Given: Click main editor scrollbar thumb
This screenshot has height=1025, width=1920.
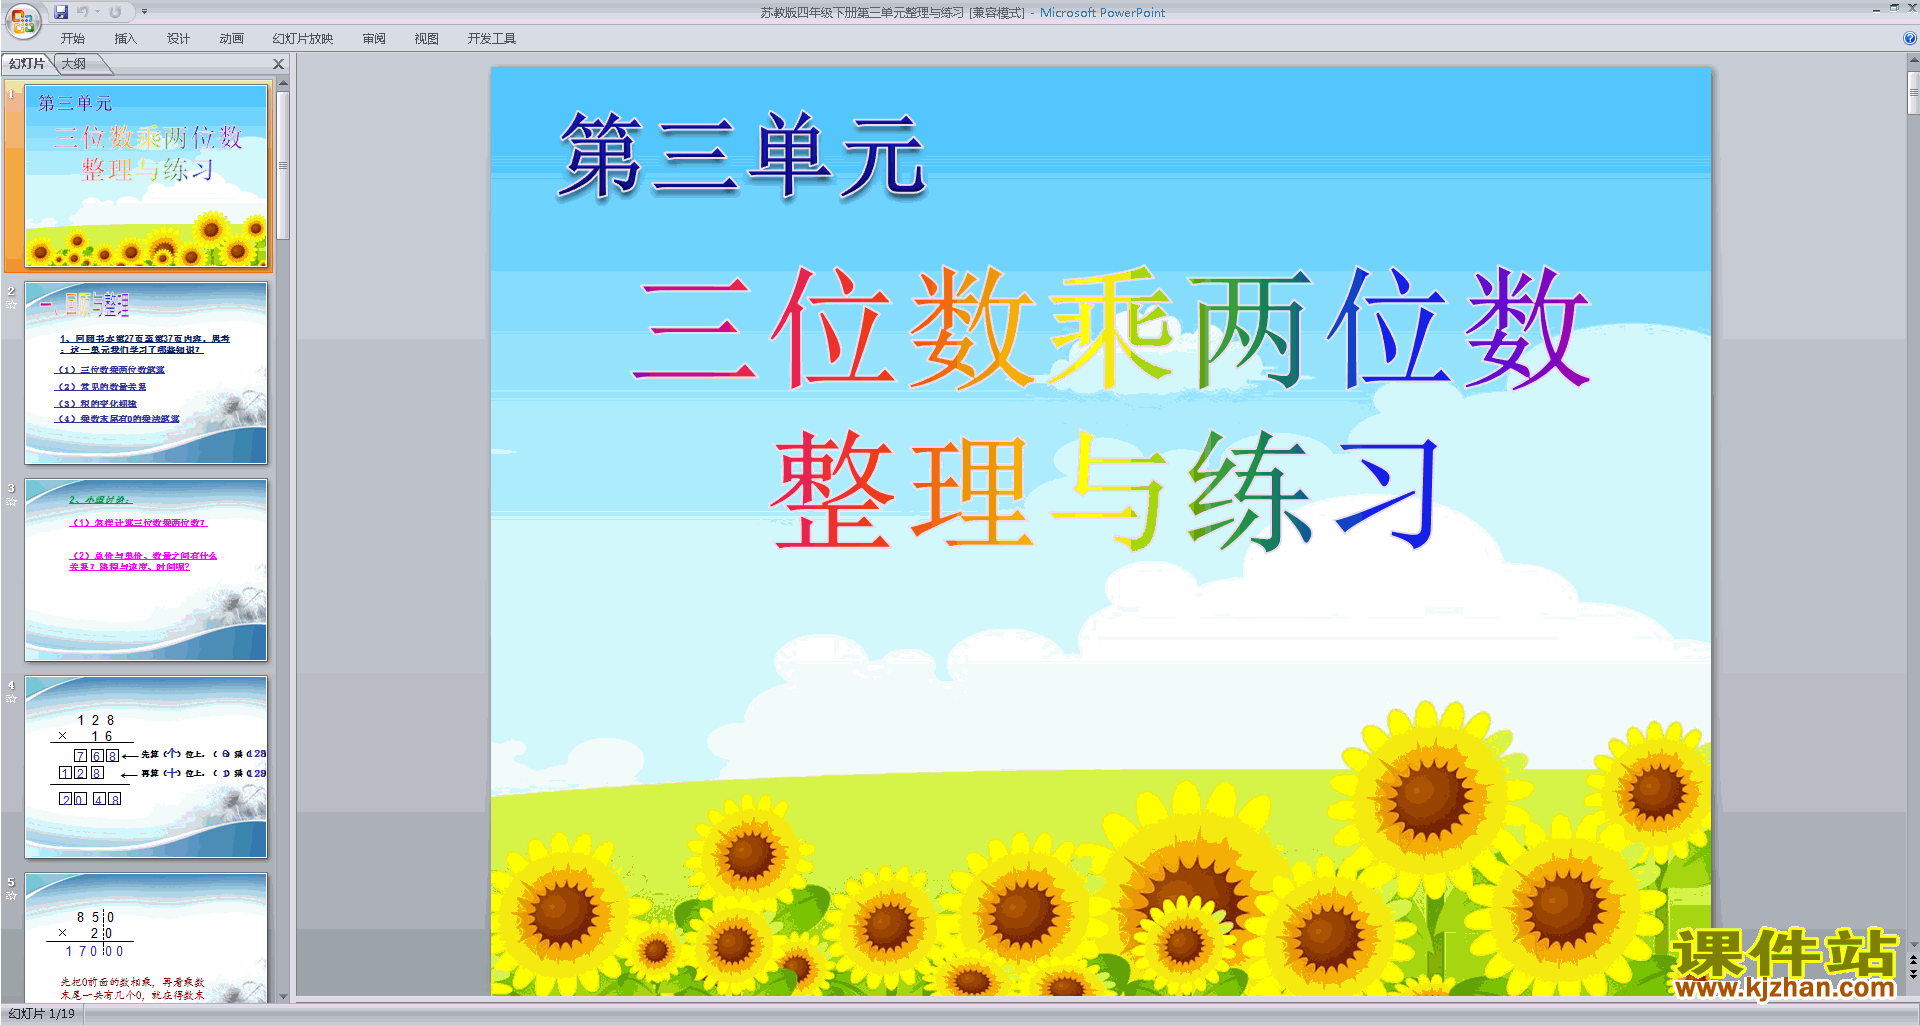Looking at the screenshot, I should (x=1913, y=92).
